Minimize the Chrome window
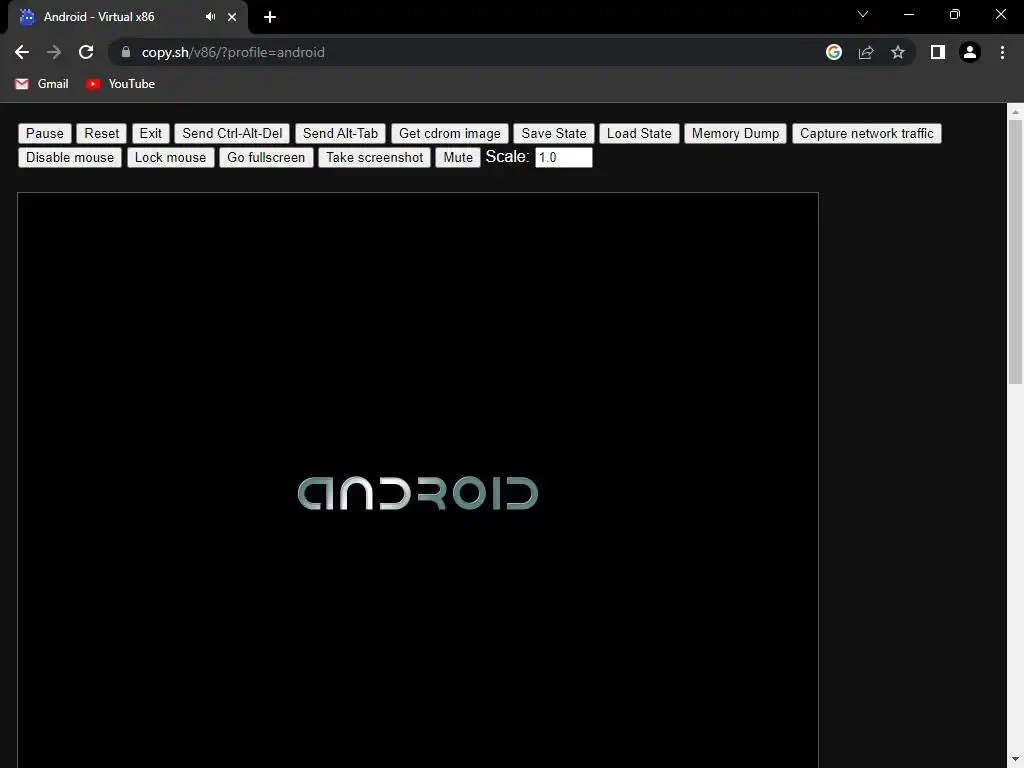 pyautogui.click(x=908, y=14)
